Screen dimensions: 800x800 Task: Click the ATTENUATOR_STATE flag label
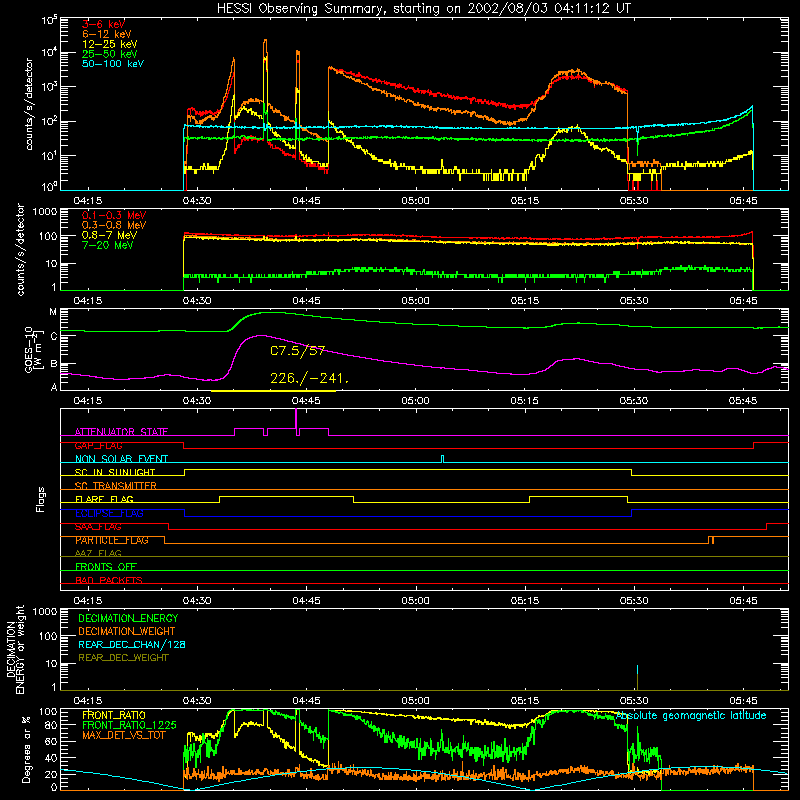pos(121,432)
